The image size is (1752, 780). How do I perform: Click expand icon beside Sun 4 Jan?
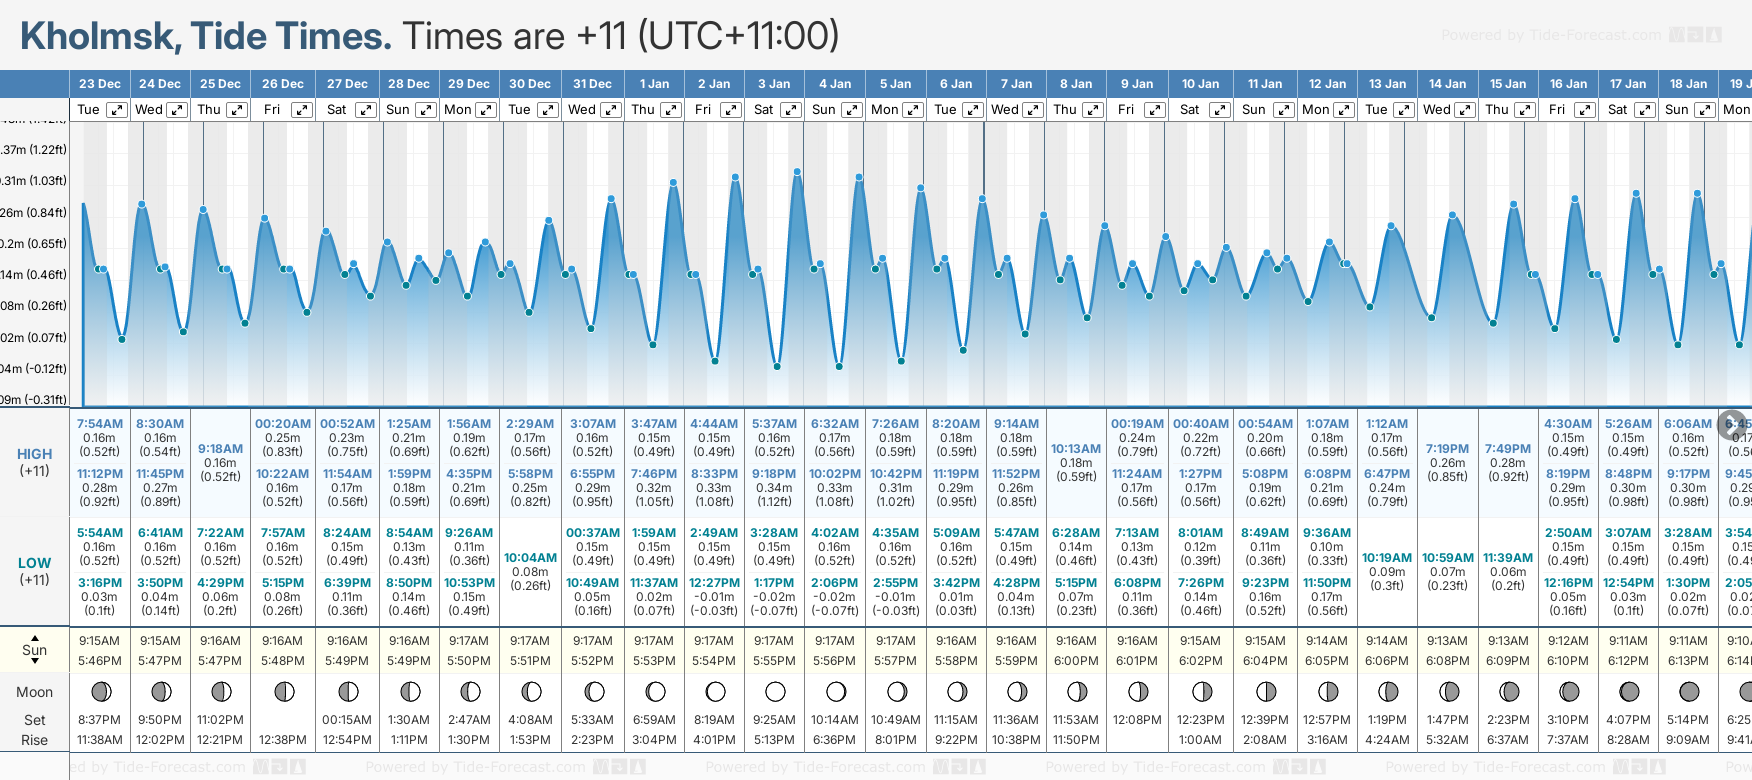[x=851, y=110]
